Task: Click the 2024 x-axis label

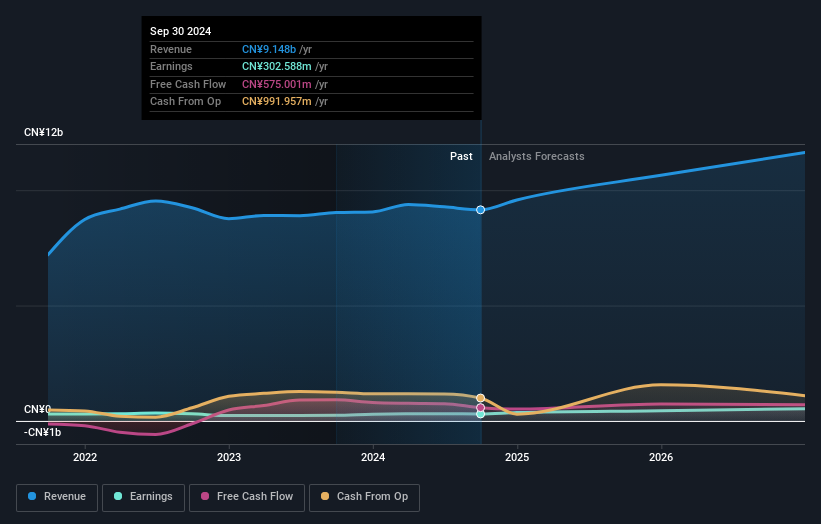Action: (x=373, y=457)
